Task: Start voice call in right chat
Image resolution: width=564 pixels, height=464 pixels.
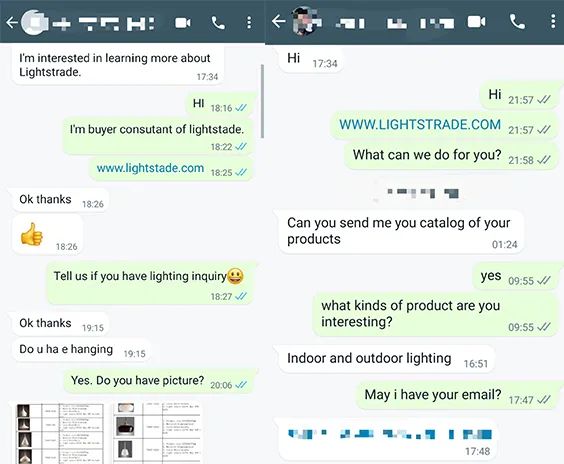Action: coord(517,22)
